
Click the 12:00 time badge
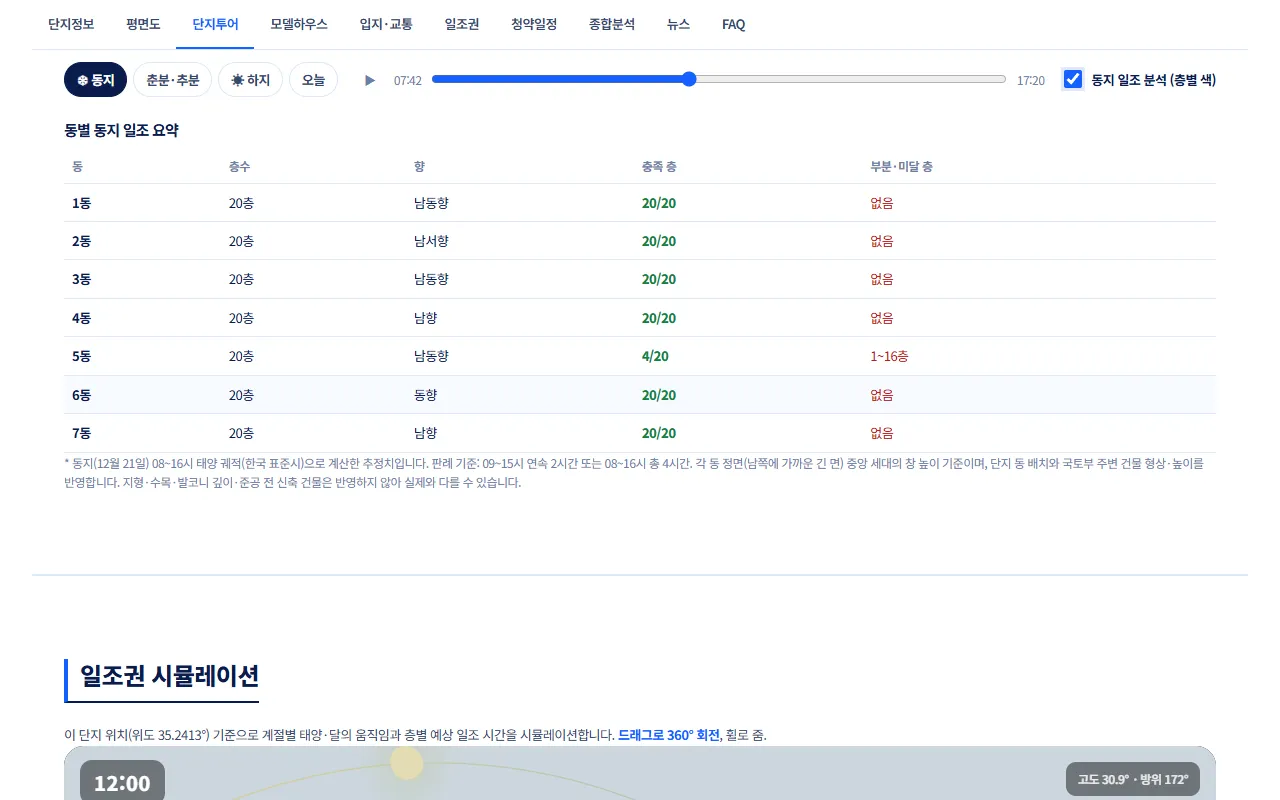[x=122, y=782]
